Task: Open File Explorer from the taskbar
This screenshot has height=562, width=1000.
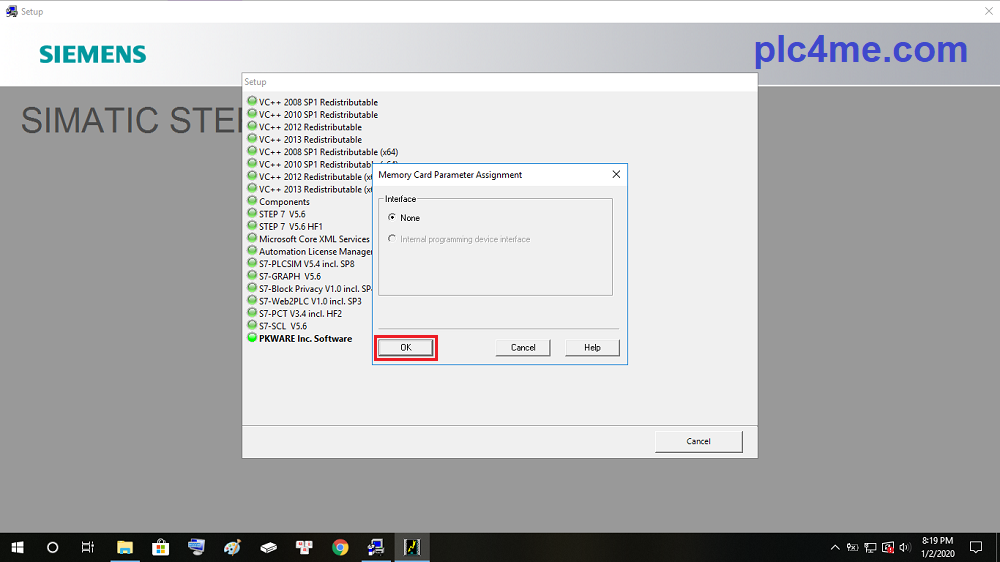Action: pos(125,547)
